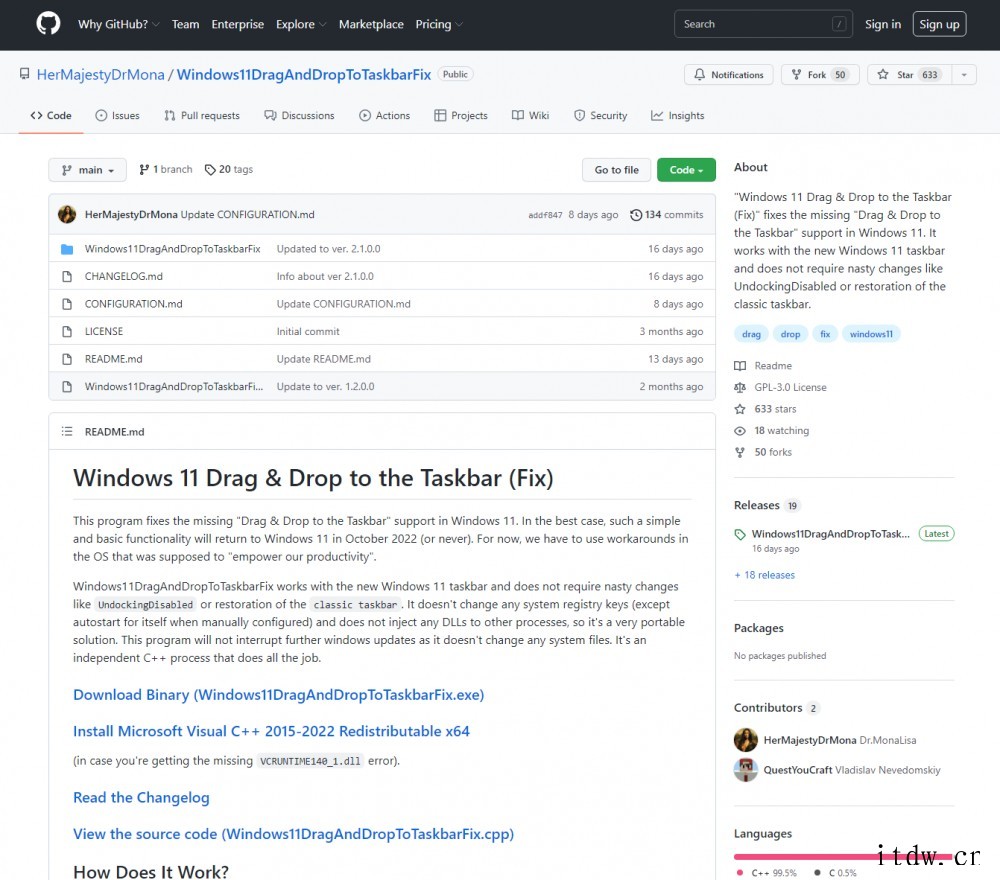Click the tag icon beside 20 tags
1000x880 pixels.
210,170
